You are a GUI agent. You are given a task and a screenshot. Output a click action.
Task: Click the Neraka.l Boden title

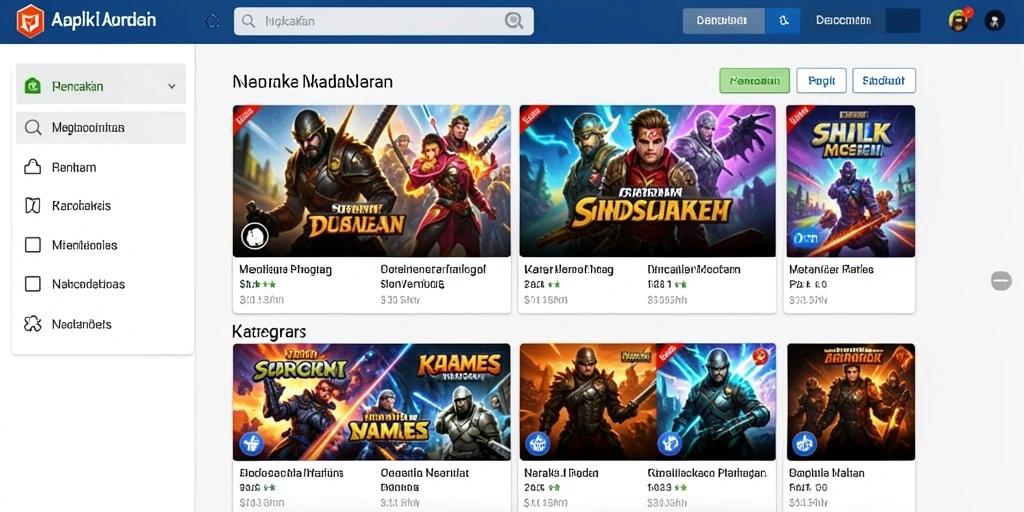pos(562,472)
